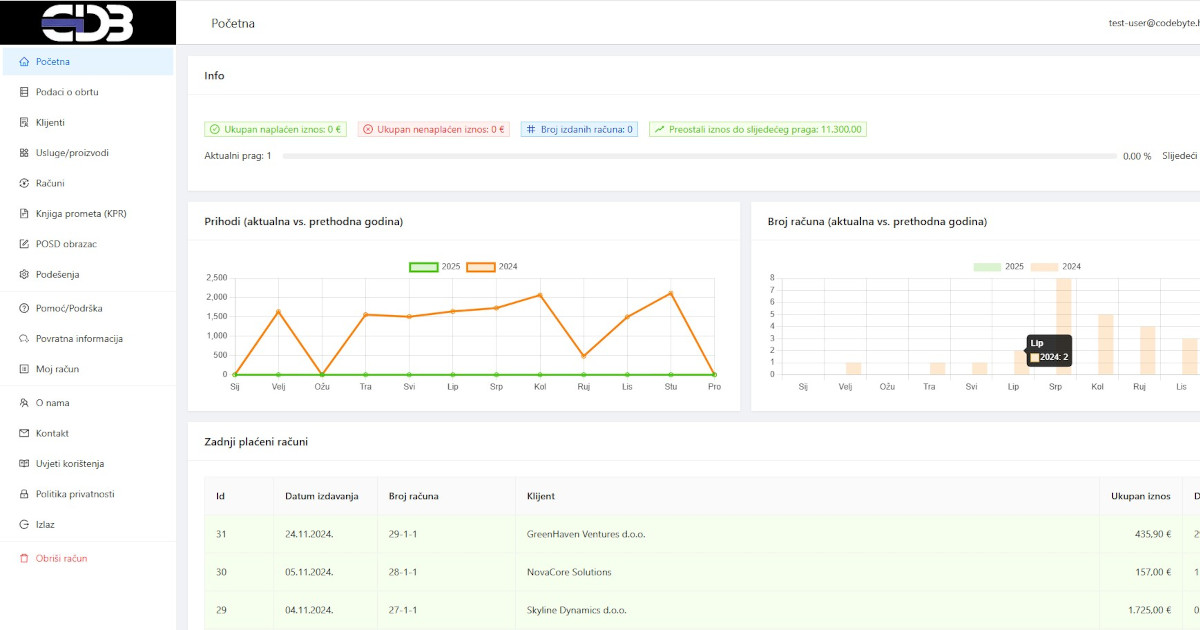Click the Usluge/proizvodi grid icon
This screenshot has height=630, width=1200.
[24, 153]
